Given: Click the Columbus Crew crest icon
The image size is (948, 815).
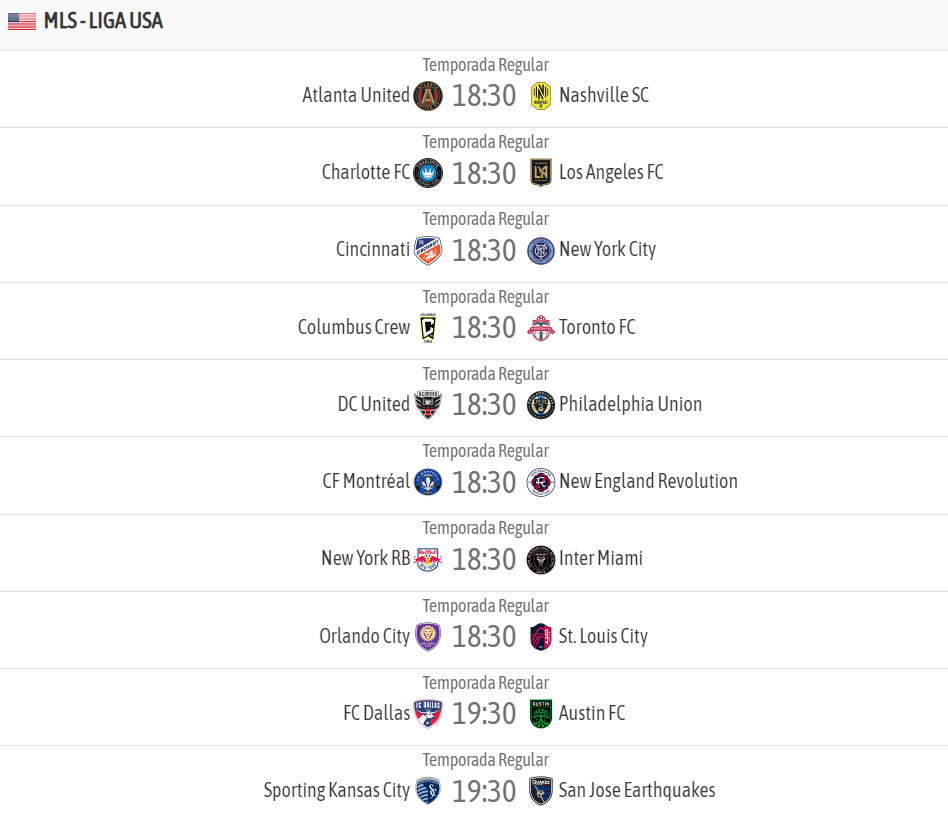Looking at the screenshot, I should click(x=428, y=328).
